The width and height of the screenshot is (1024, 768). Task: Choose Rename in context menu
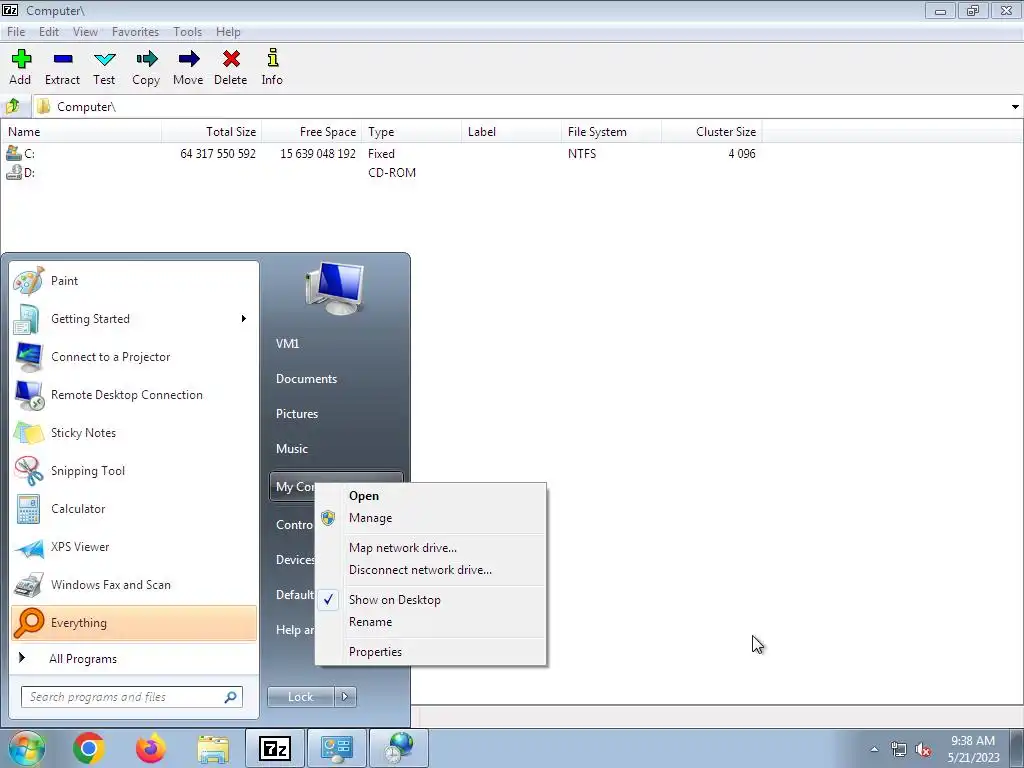click(430, 622)
